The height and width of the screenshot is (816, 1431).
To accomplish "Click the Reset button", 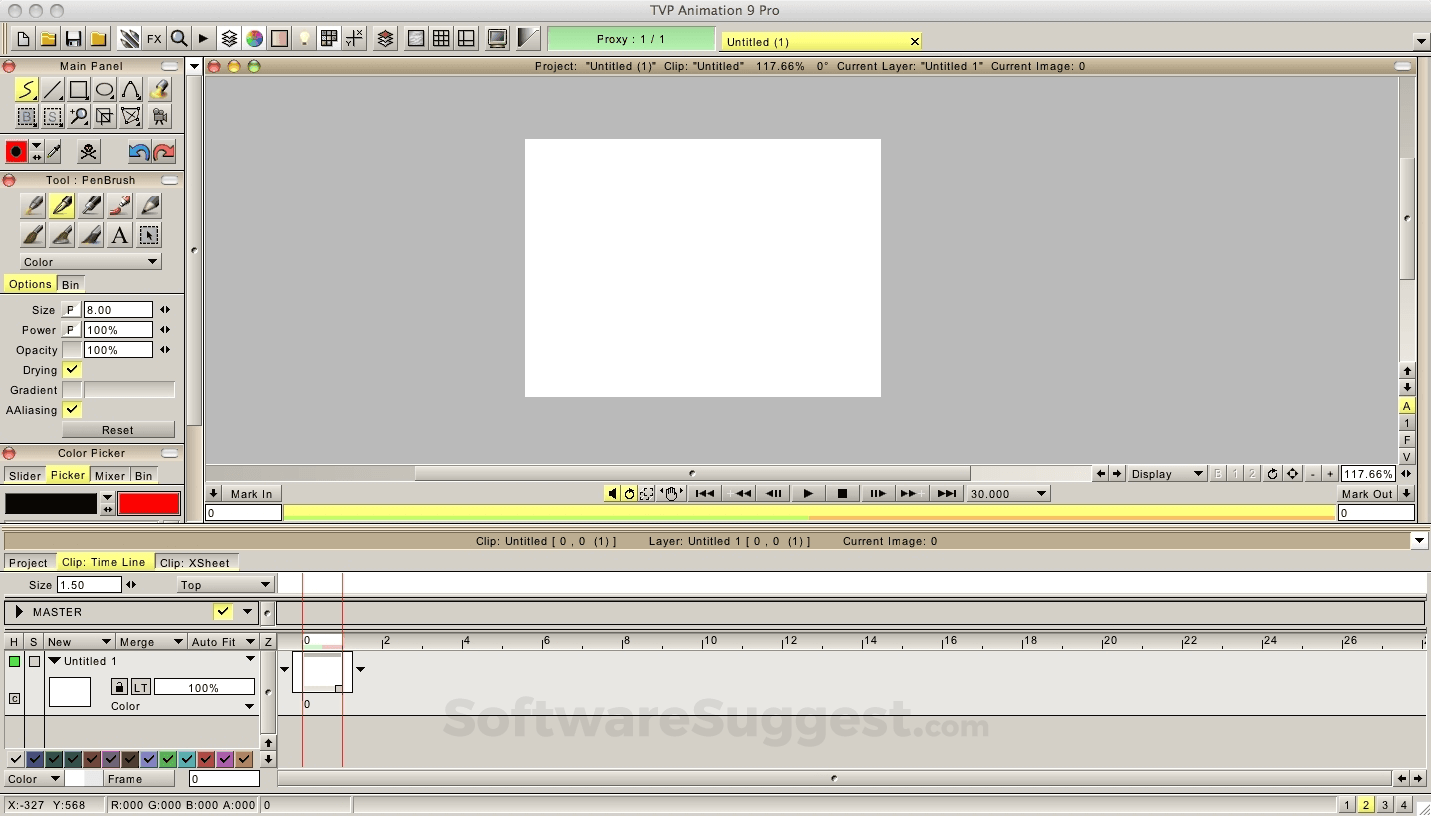I will 118,430.
